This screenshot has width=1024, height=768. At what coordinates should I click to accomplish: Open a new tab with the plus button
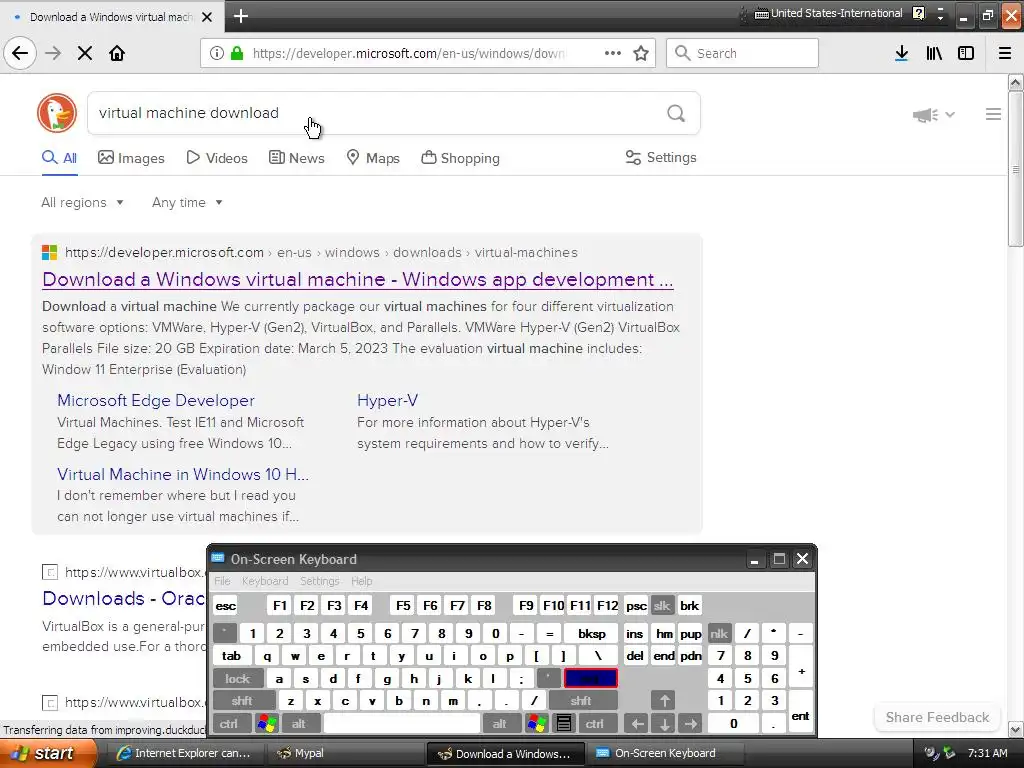click(240, 16)
